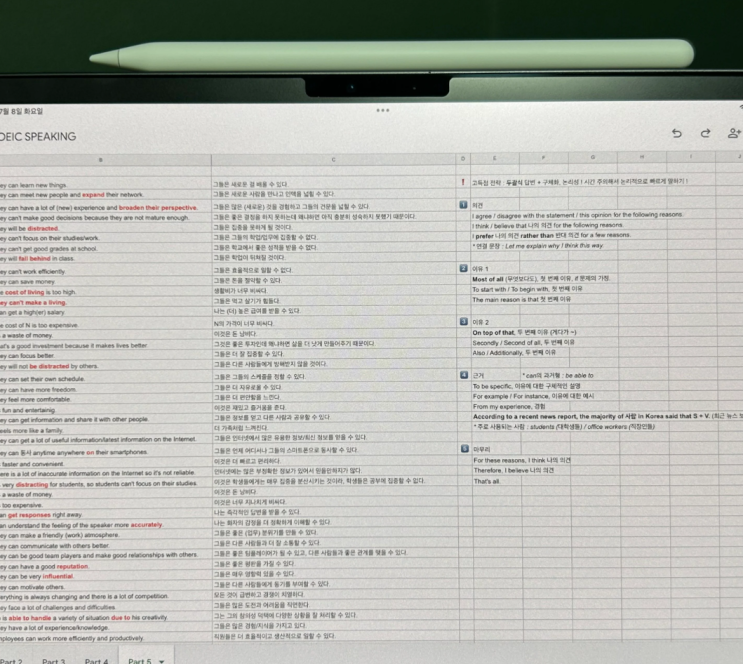Select the cell 'work more efficiently and productively'
The width and height of the screenshot is (743, 664).
coord(106,638)
